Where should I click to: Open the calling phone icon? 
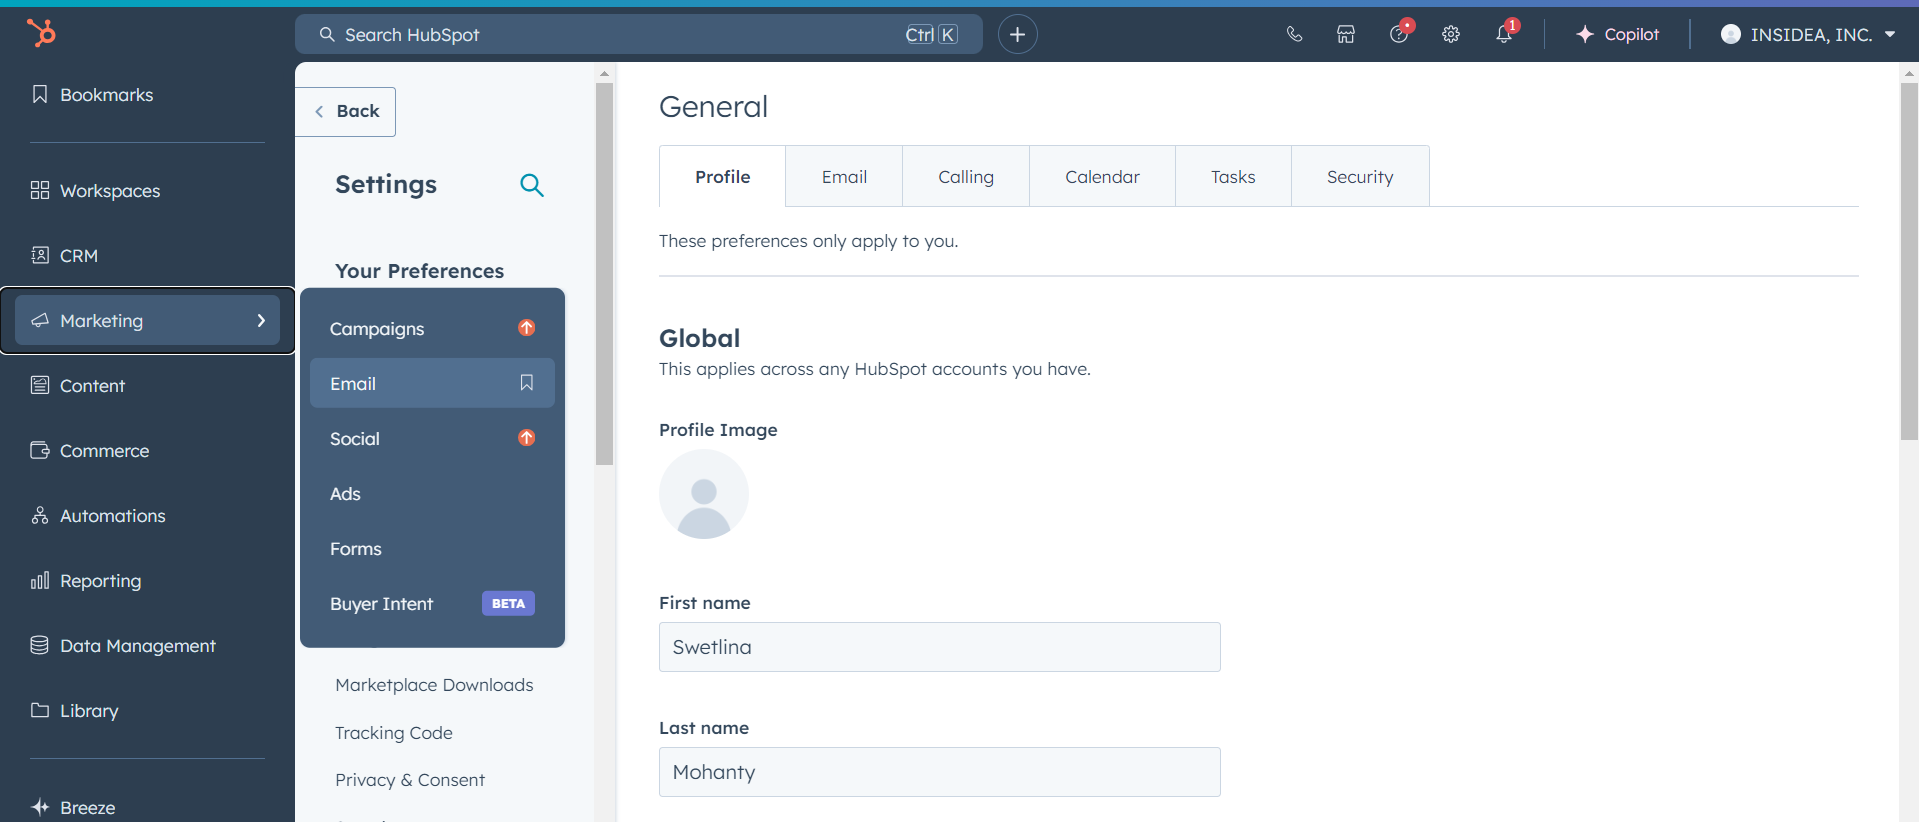1294,34
